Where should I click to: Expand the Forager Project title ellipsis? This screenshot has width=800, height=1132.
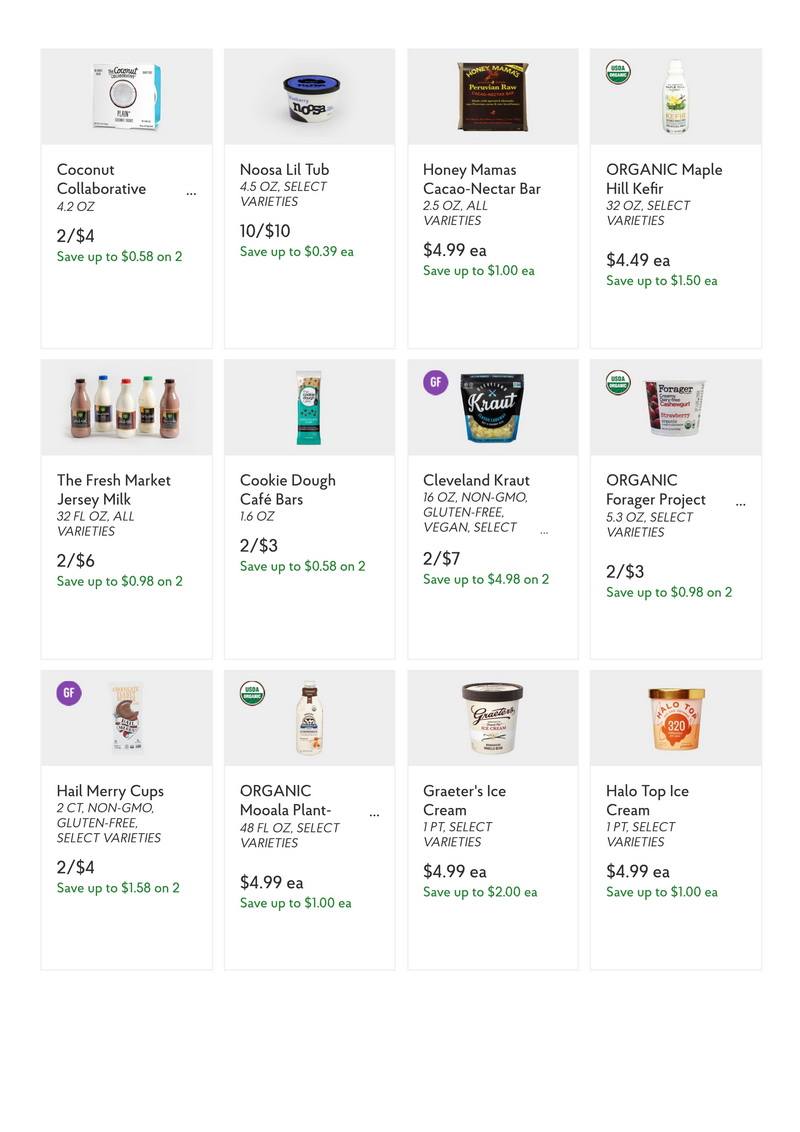(x=741, y=504)
